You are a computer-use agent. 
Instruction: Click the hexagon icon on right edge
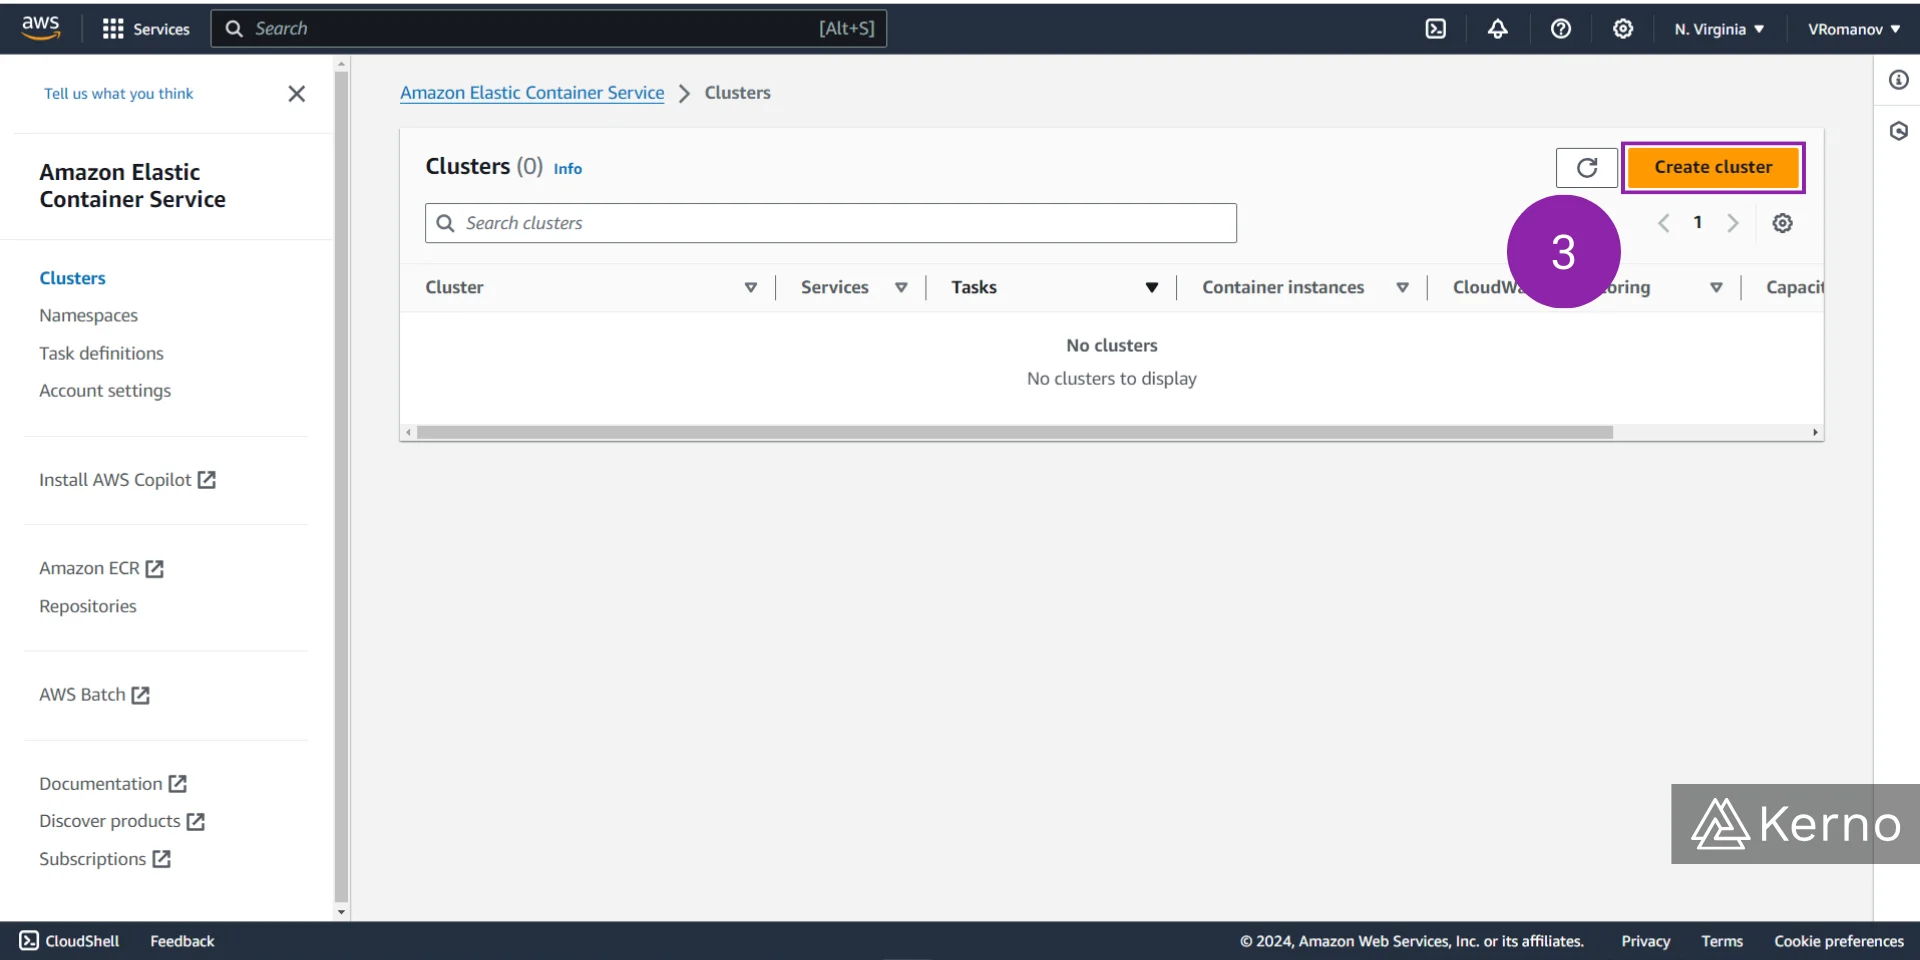1898,131
